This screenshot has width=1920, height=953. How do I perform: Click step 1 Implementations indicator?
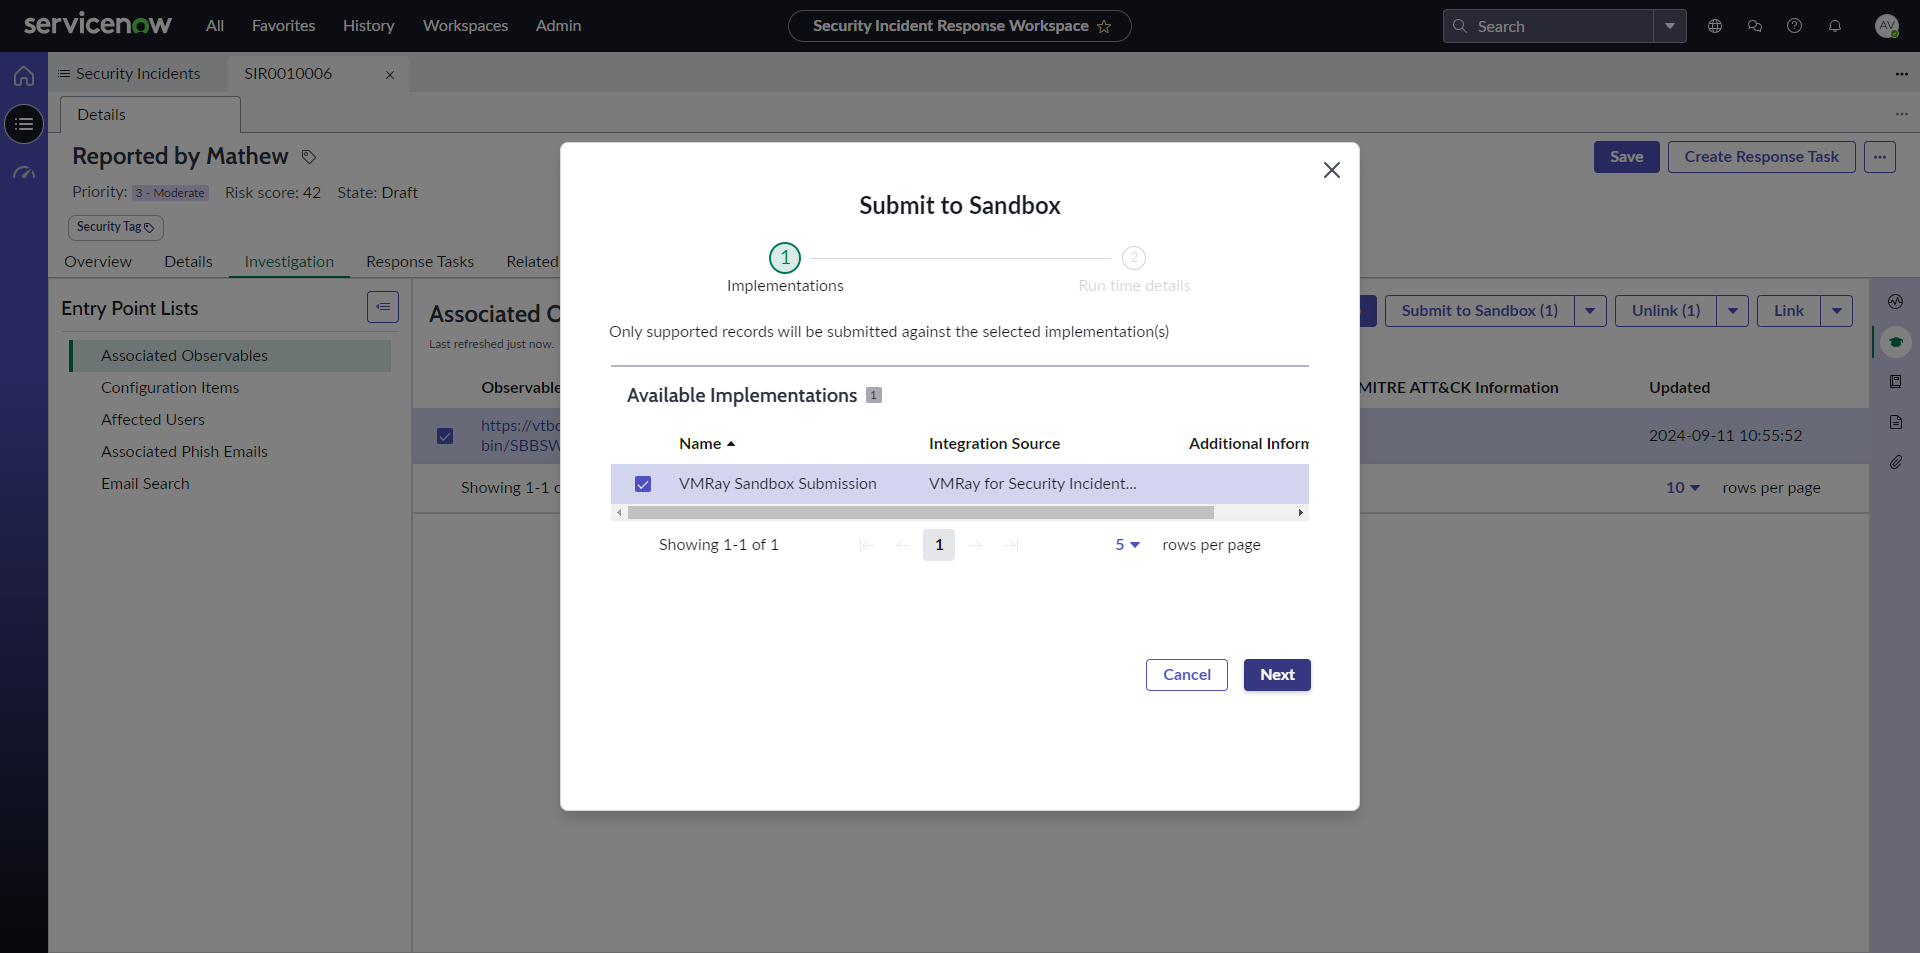[785, 258]
